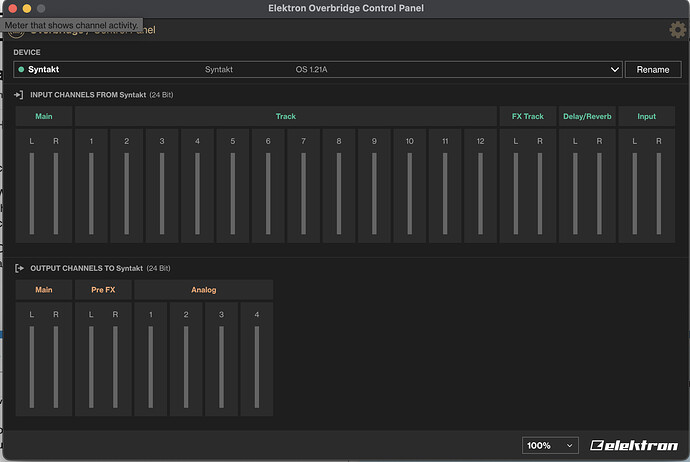Click Input R channel meter
Screen dimensions: 690x462
coord(659,194)
